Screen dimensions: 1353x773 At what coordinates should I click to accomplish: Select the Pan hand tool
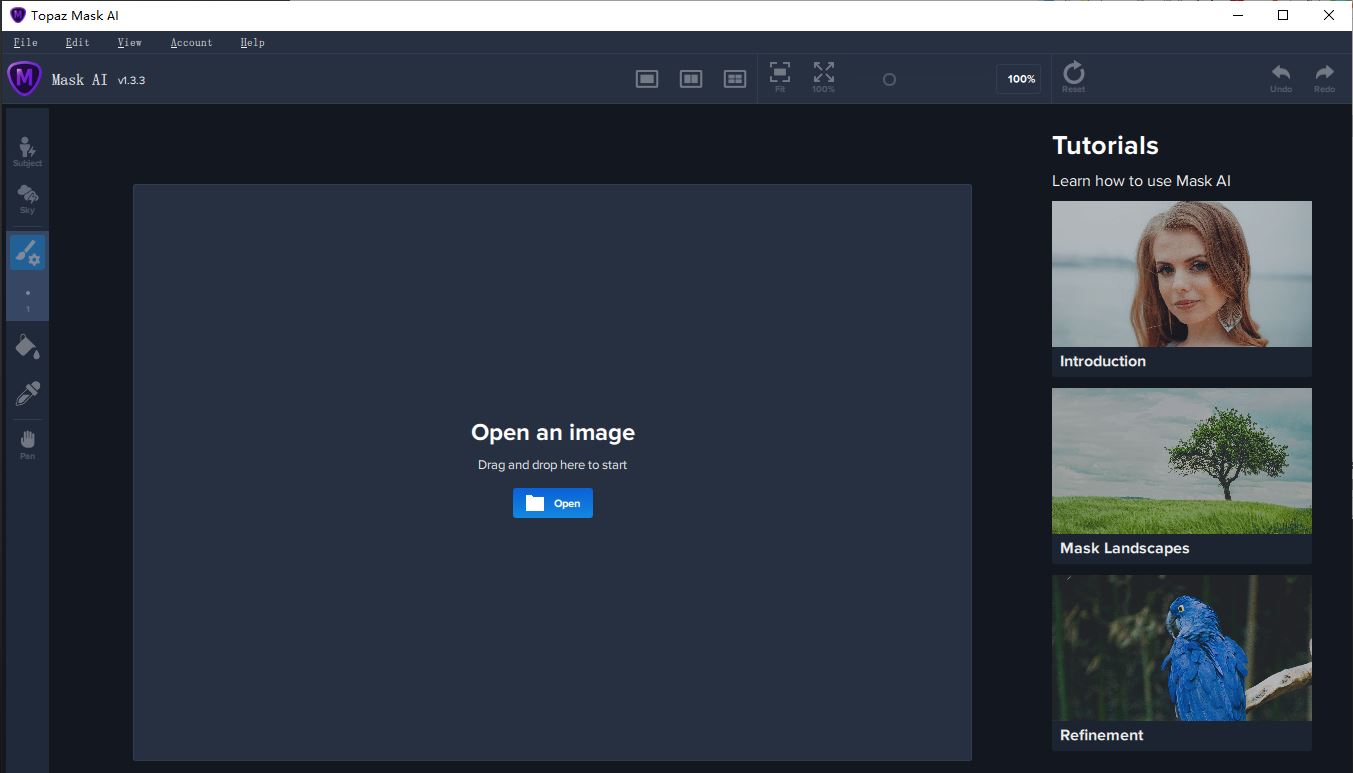point(27,444)
